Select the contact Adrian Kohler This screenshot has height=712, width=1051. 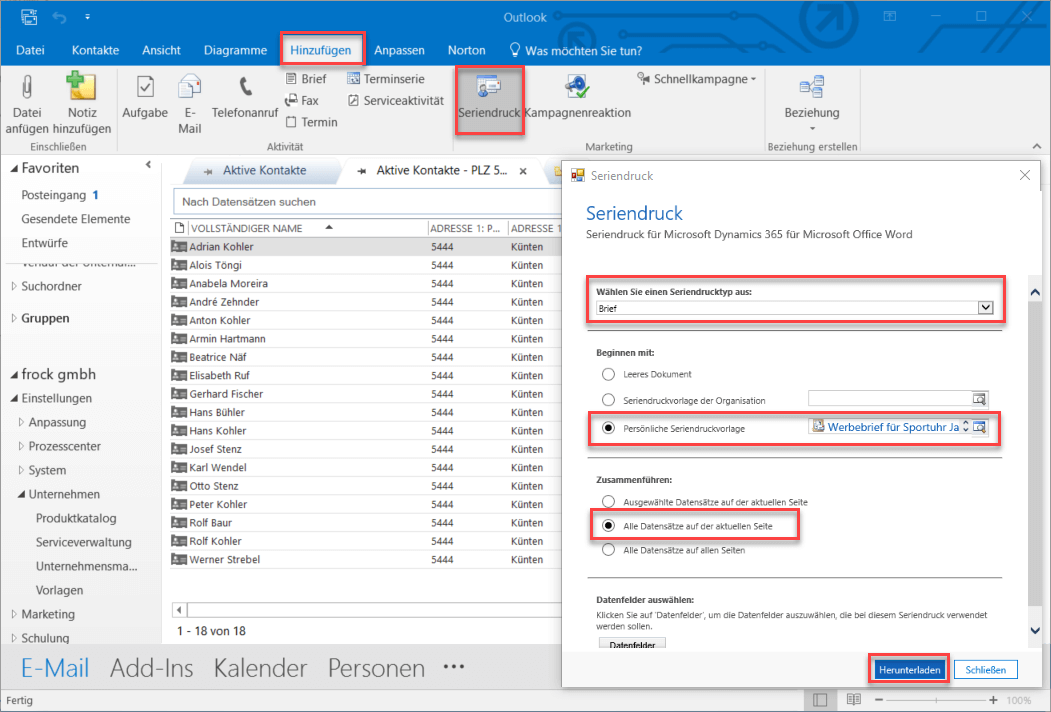point(221,247)
